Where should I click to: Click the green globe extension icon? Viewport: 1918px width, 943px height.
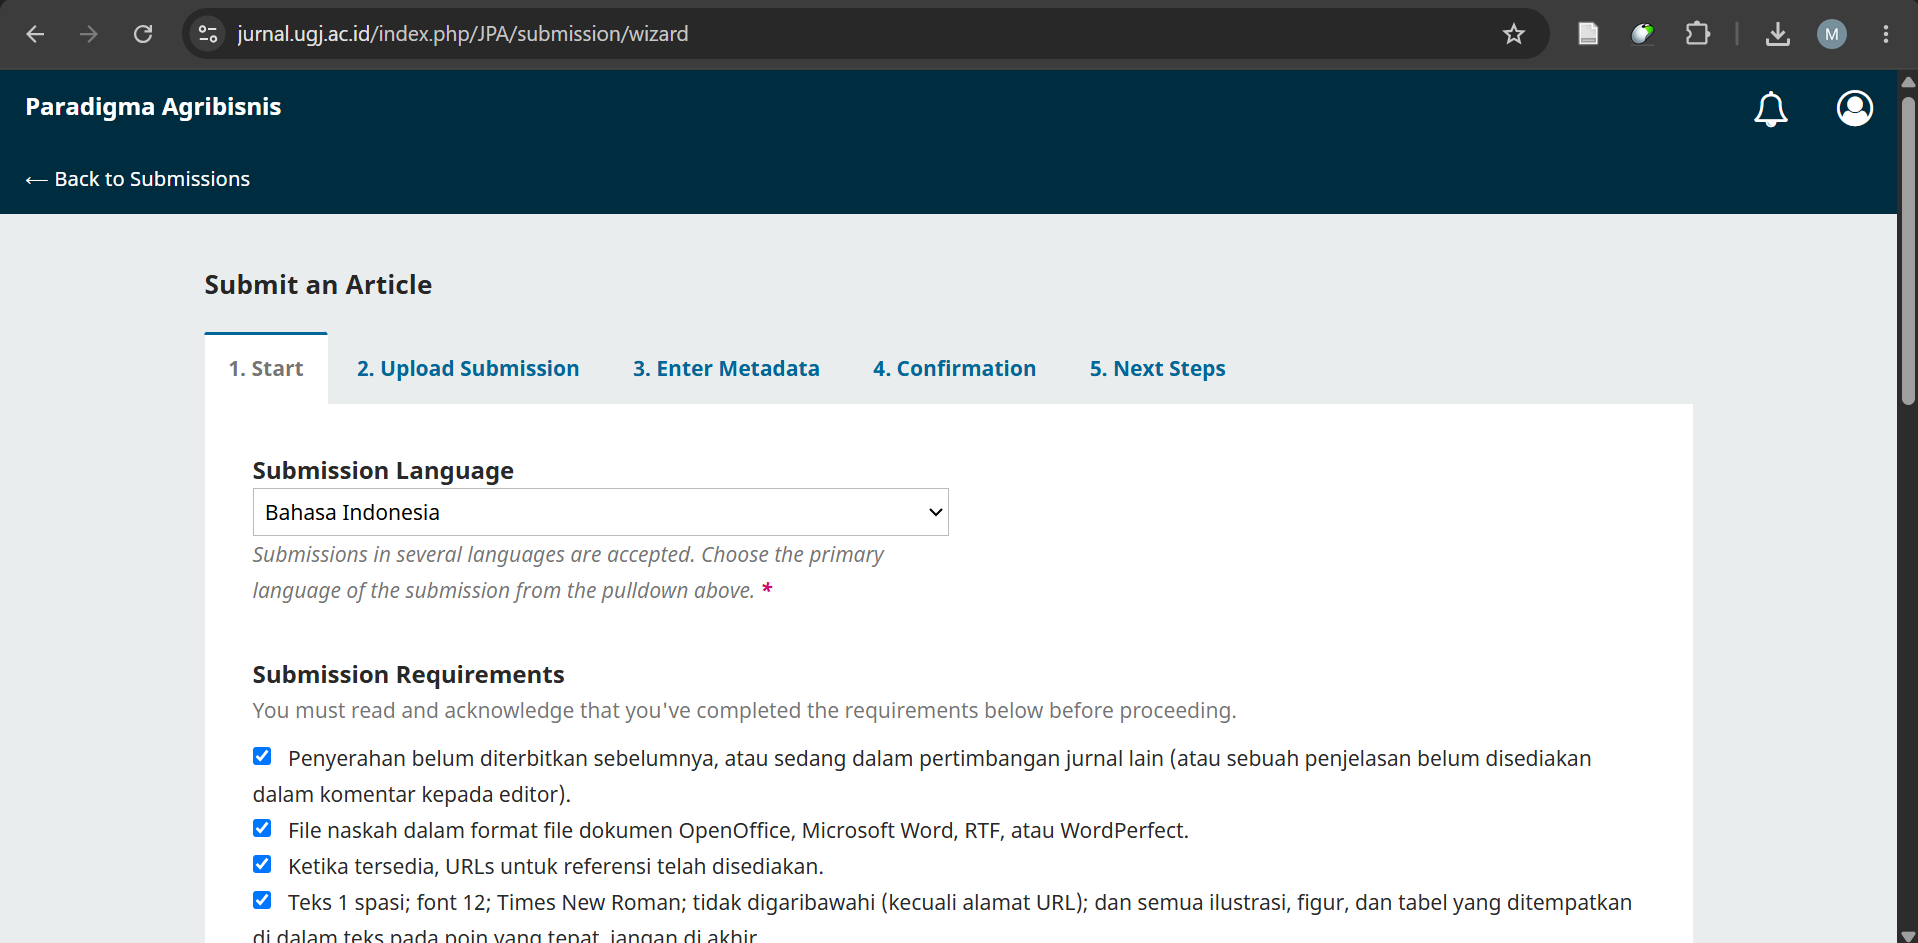(1642, 34)
